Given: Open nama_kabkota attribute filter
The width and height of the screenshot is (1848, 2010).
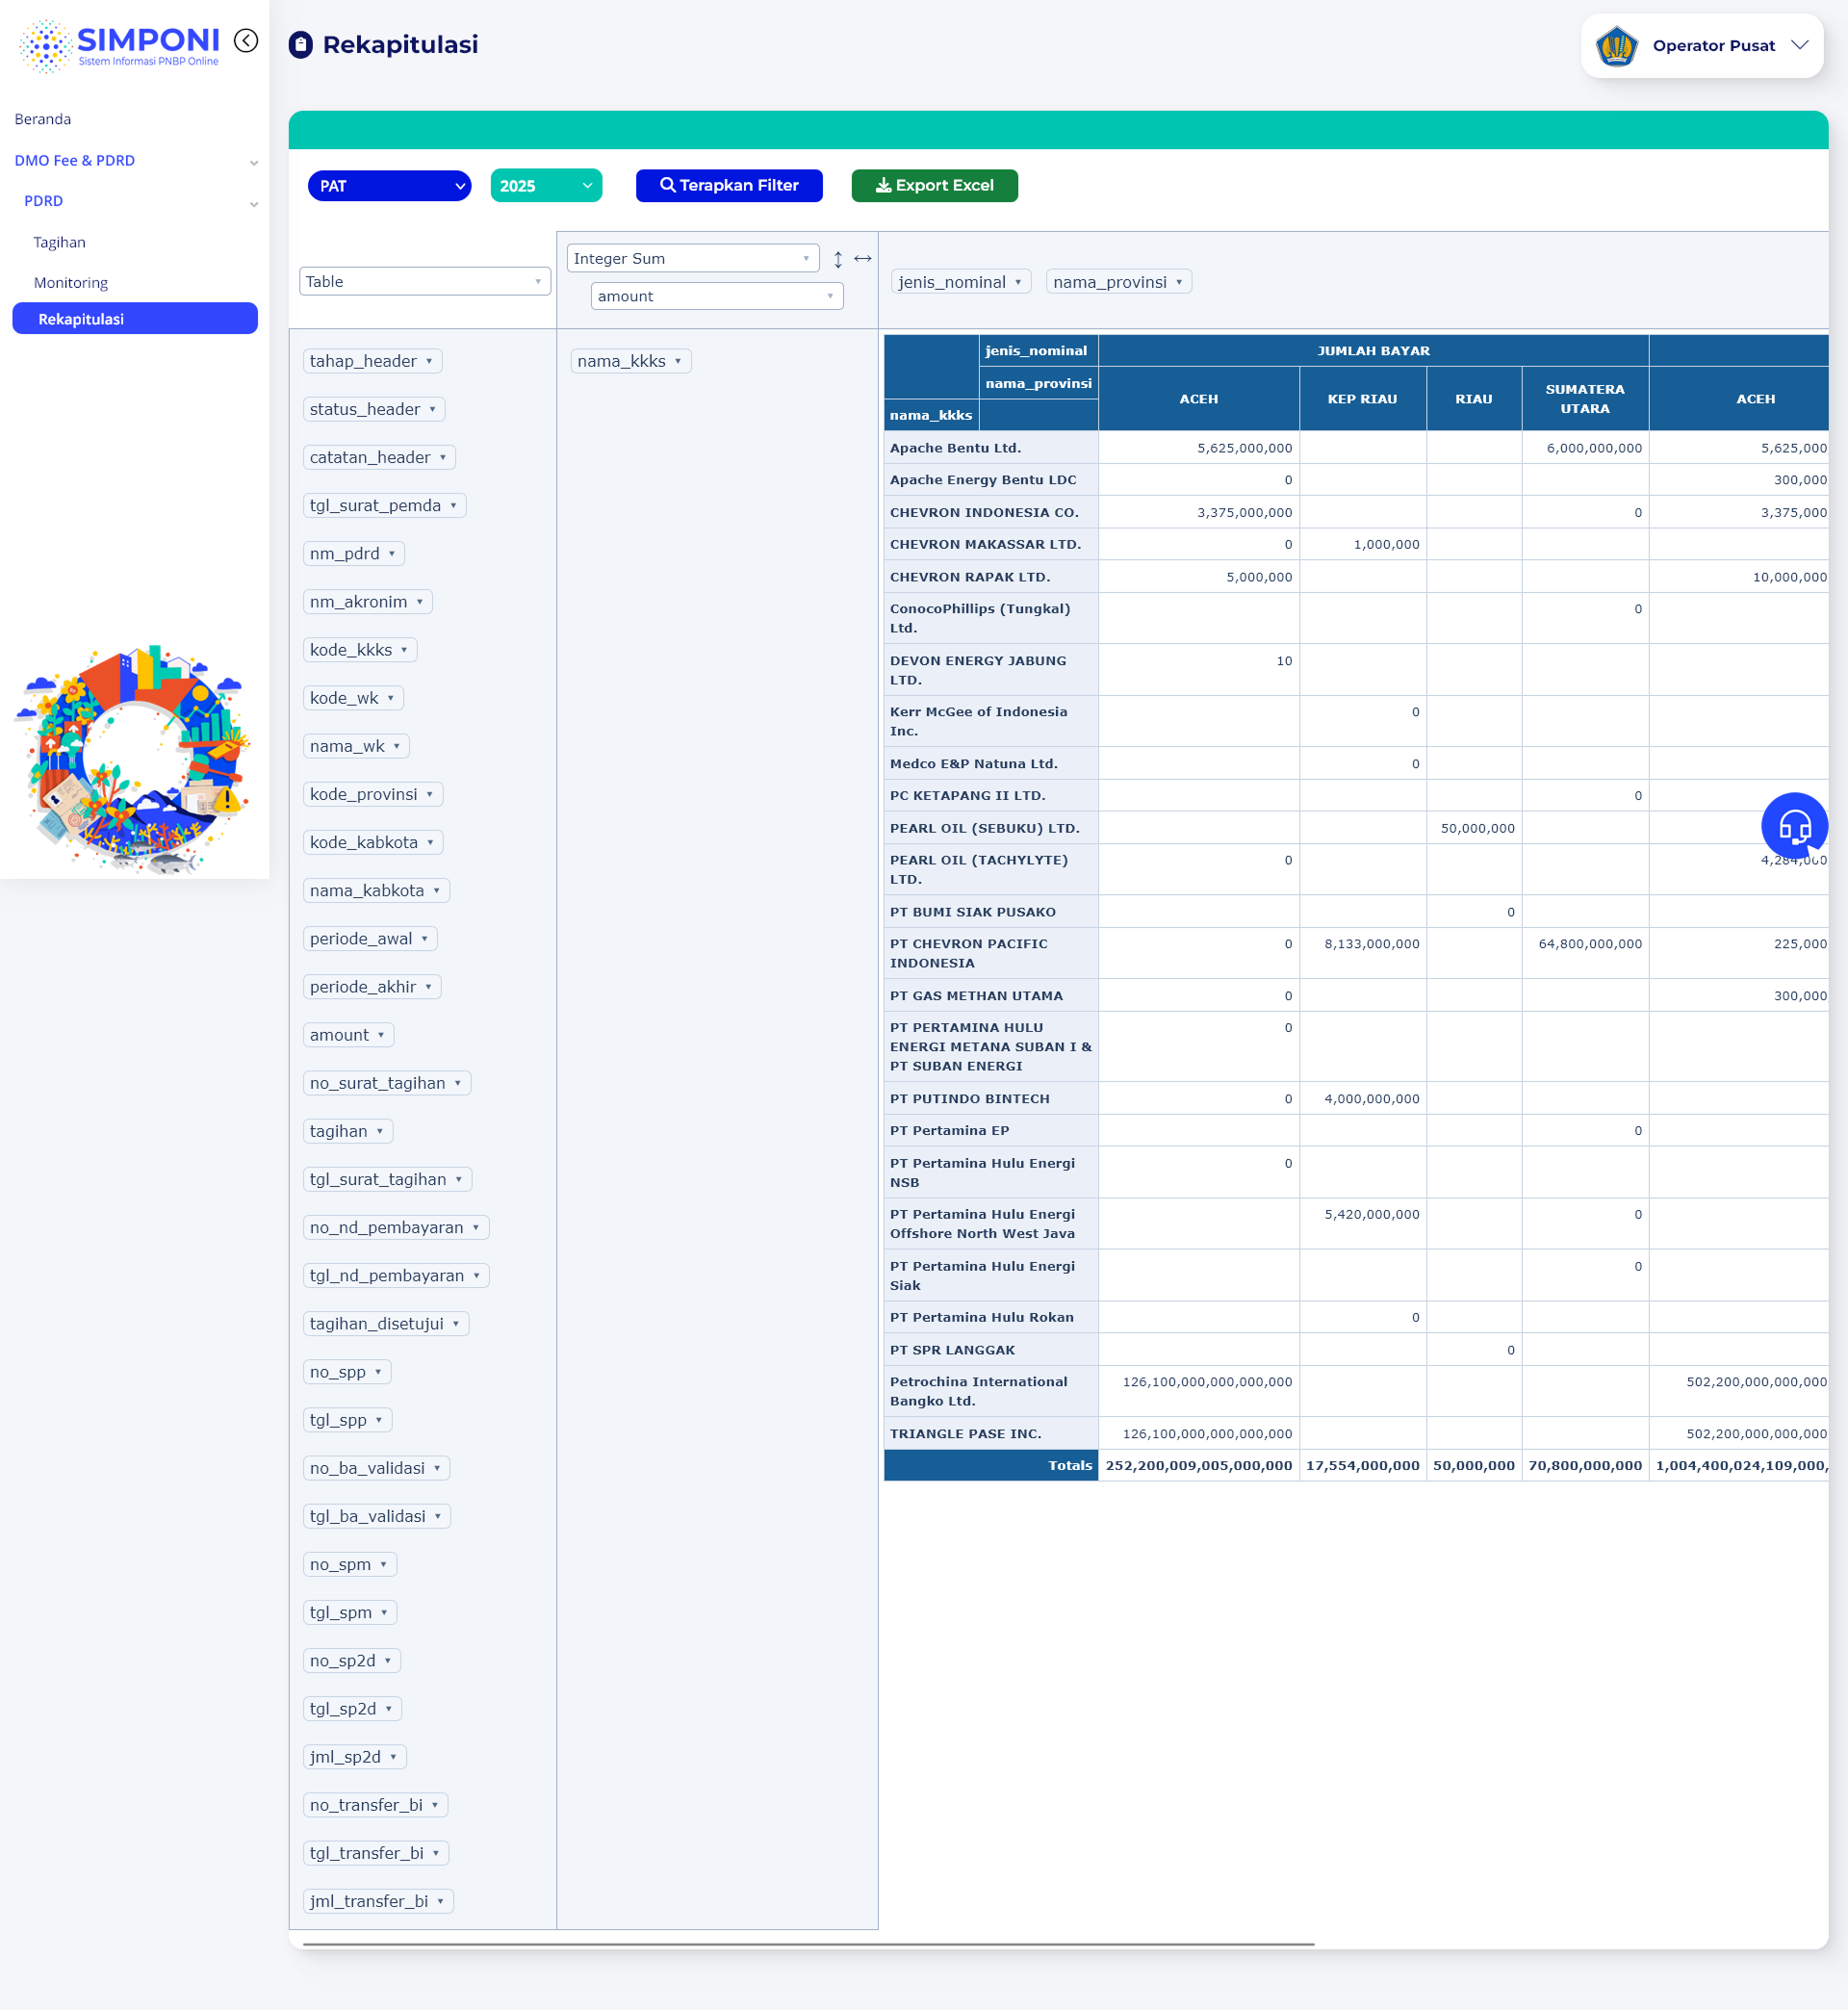Looking at the screenshot, I should point(437,891).
